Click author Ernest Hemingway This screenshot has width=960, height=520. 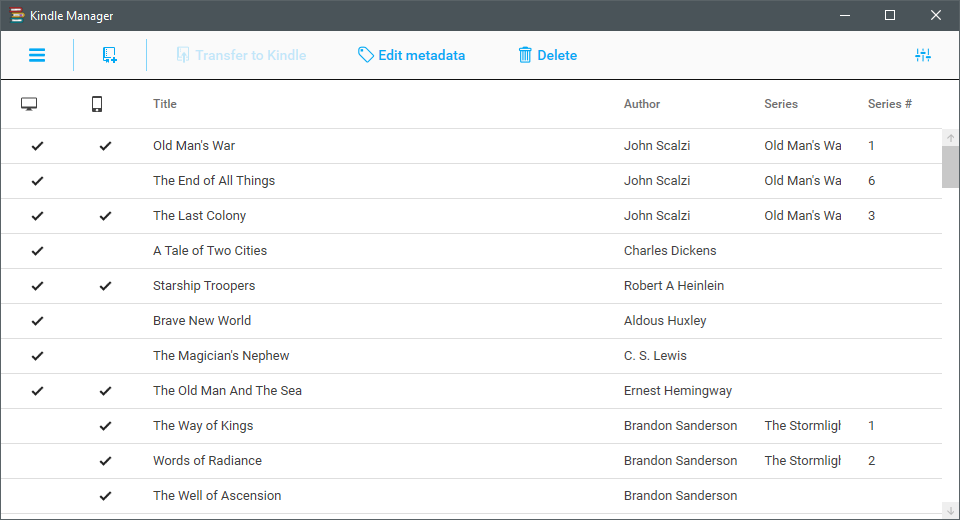click(x=678, y=391)
